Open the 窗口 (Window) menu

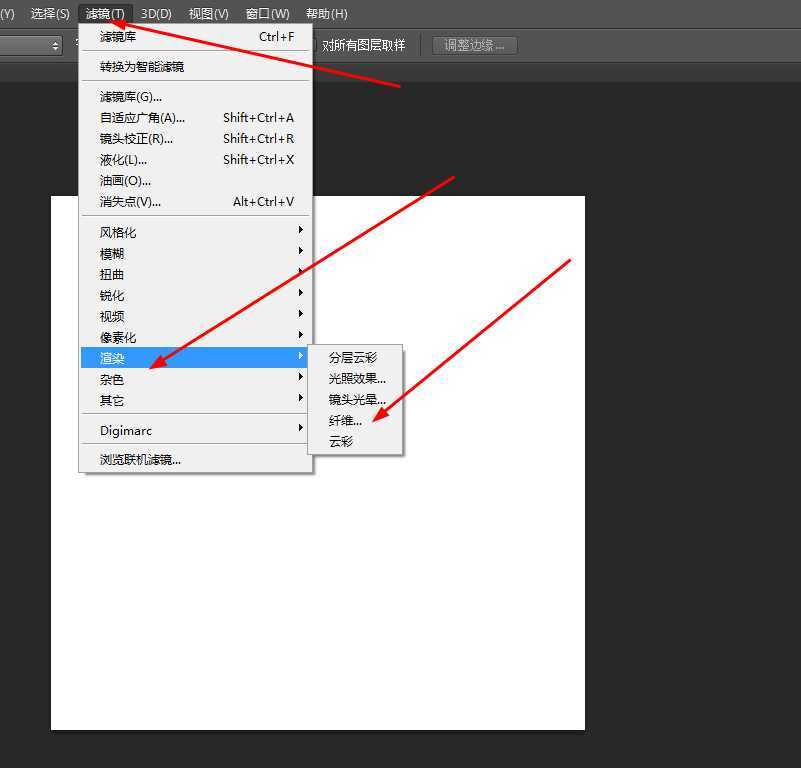click(x=266, y=13)
